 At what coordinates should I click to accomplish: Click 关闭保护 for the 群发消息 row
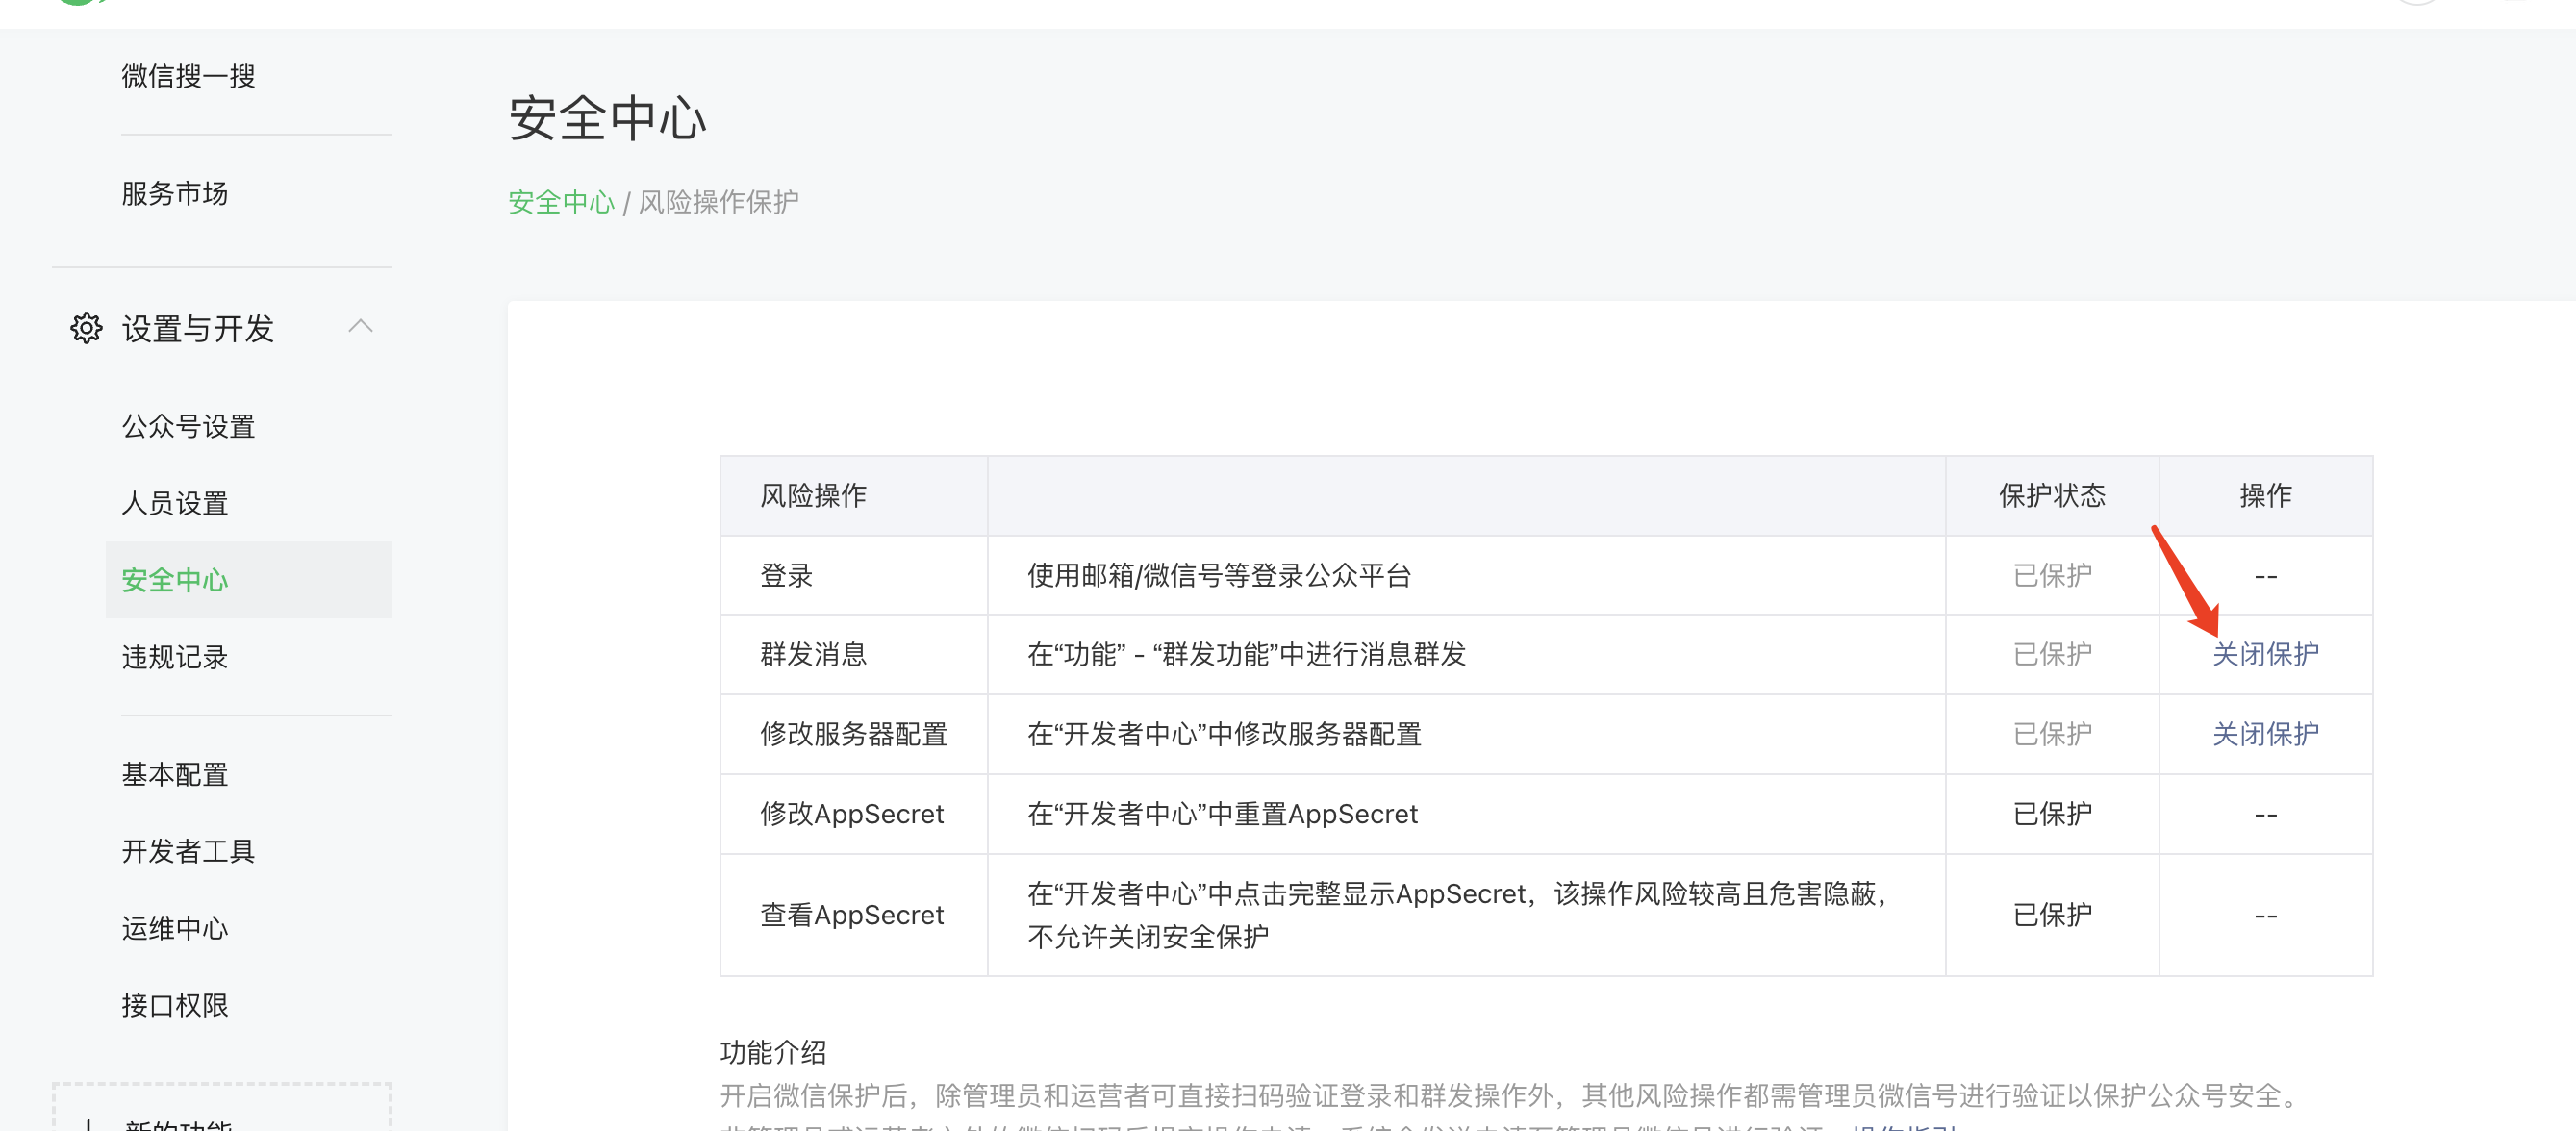pos(2265,654)
